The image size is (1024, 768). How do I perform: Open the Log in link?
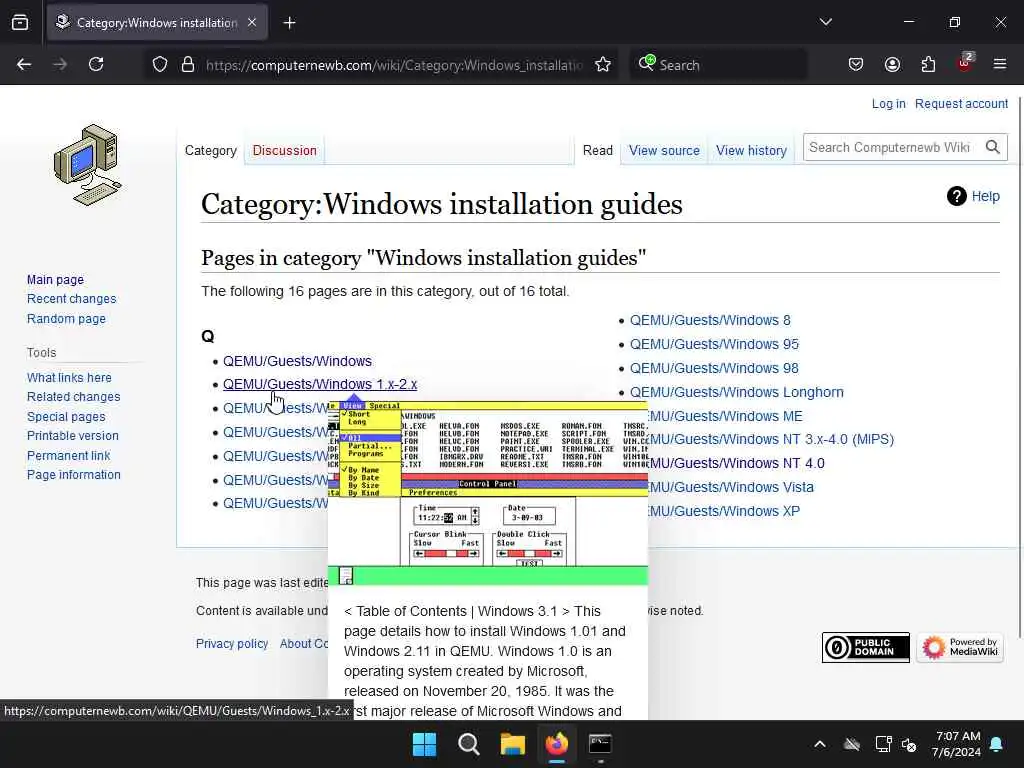click(888, 104)
